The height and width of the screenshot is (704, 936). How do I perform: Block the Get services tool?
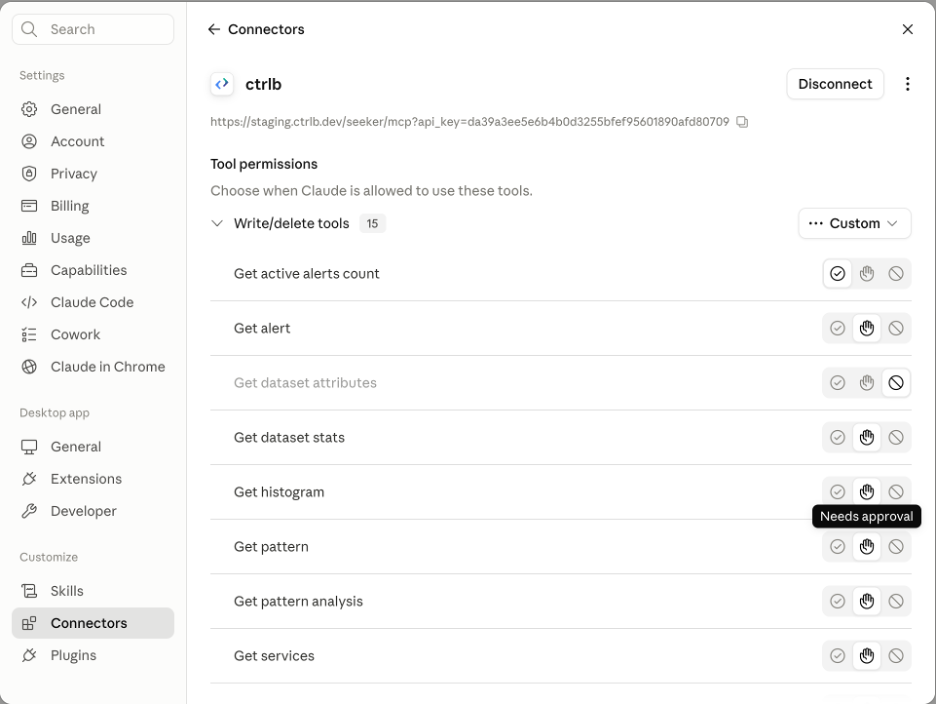896,656
